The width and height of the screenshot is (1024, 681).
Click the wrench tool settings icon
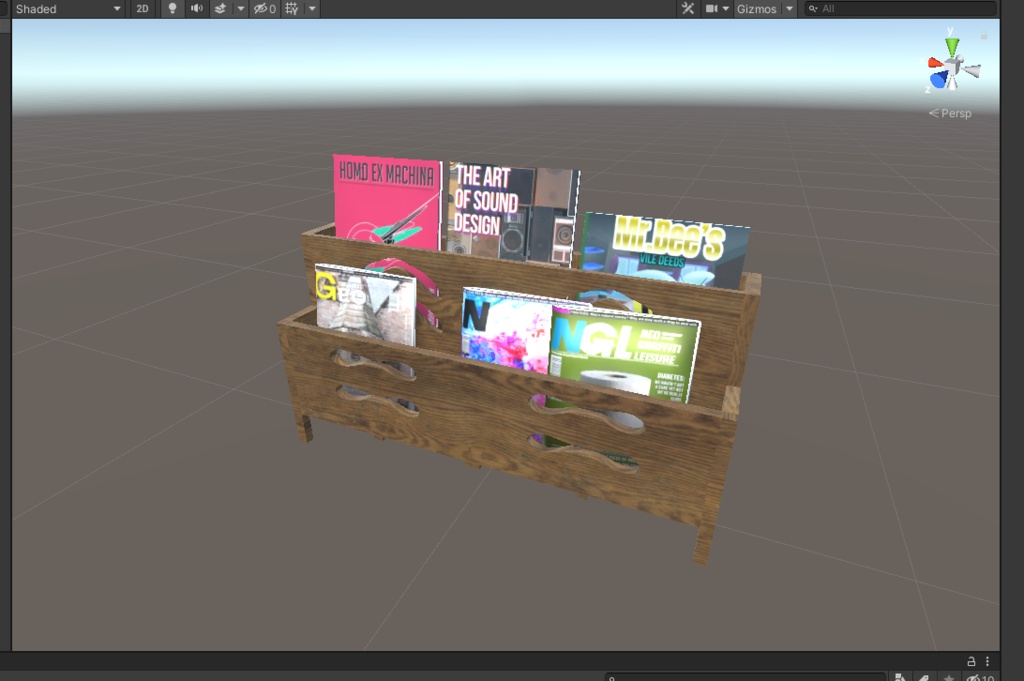(688, 9)
